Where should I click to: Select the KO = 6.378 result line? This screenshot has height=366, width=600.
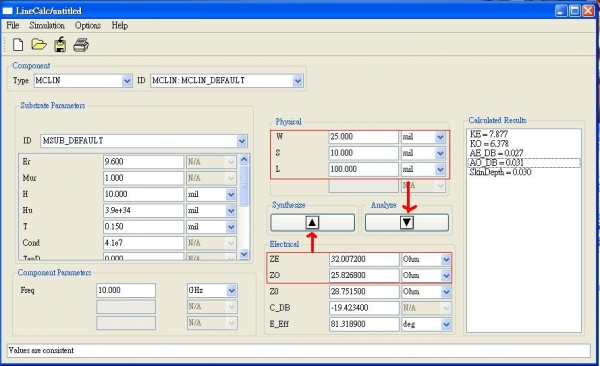coord(489,144)
